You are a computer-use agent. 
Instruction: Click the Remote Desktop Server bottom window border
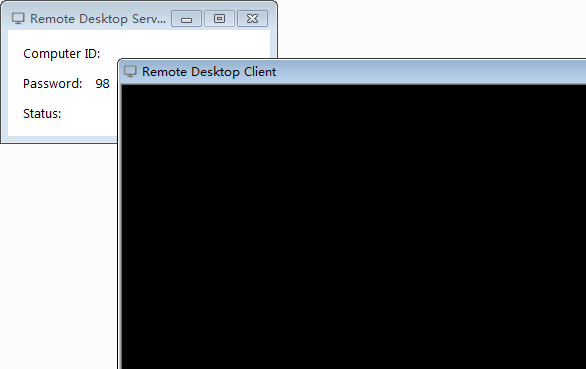coord(60,139)
